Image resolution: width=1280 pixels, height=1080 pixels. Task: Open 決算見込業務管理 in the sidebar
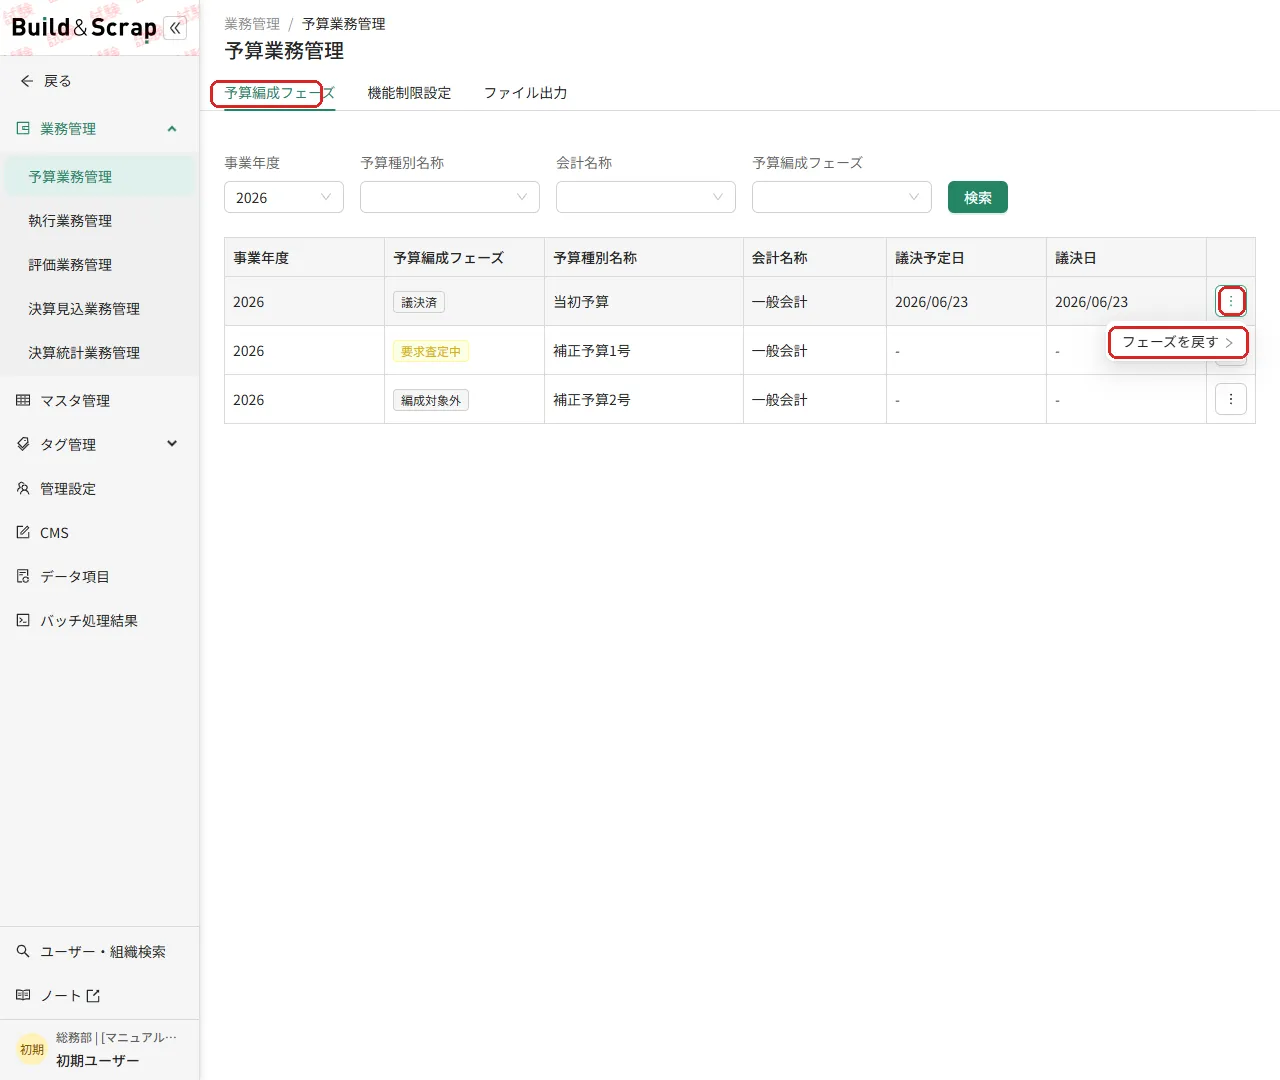click(x=98, y=308)
